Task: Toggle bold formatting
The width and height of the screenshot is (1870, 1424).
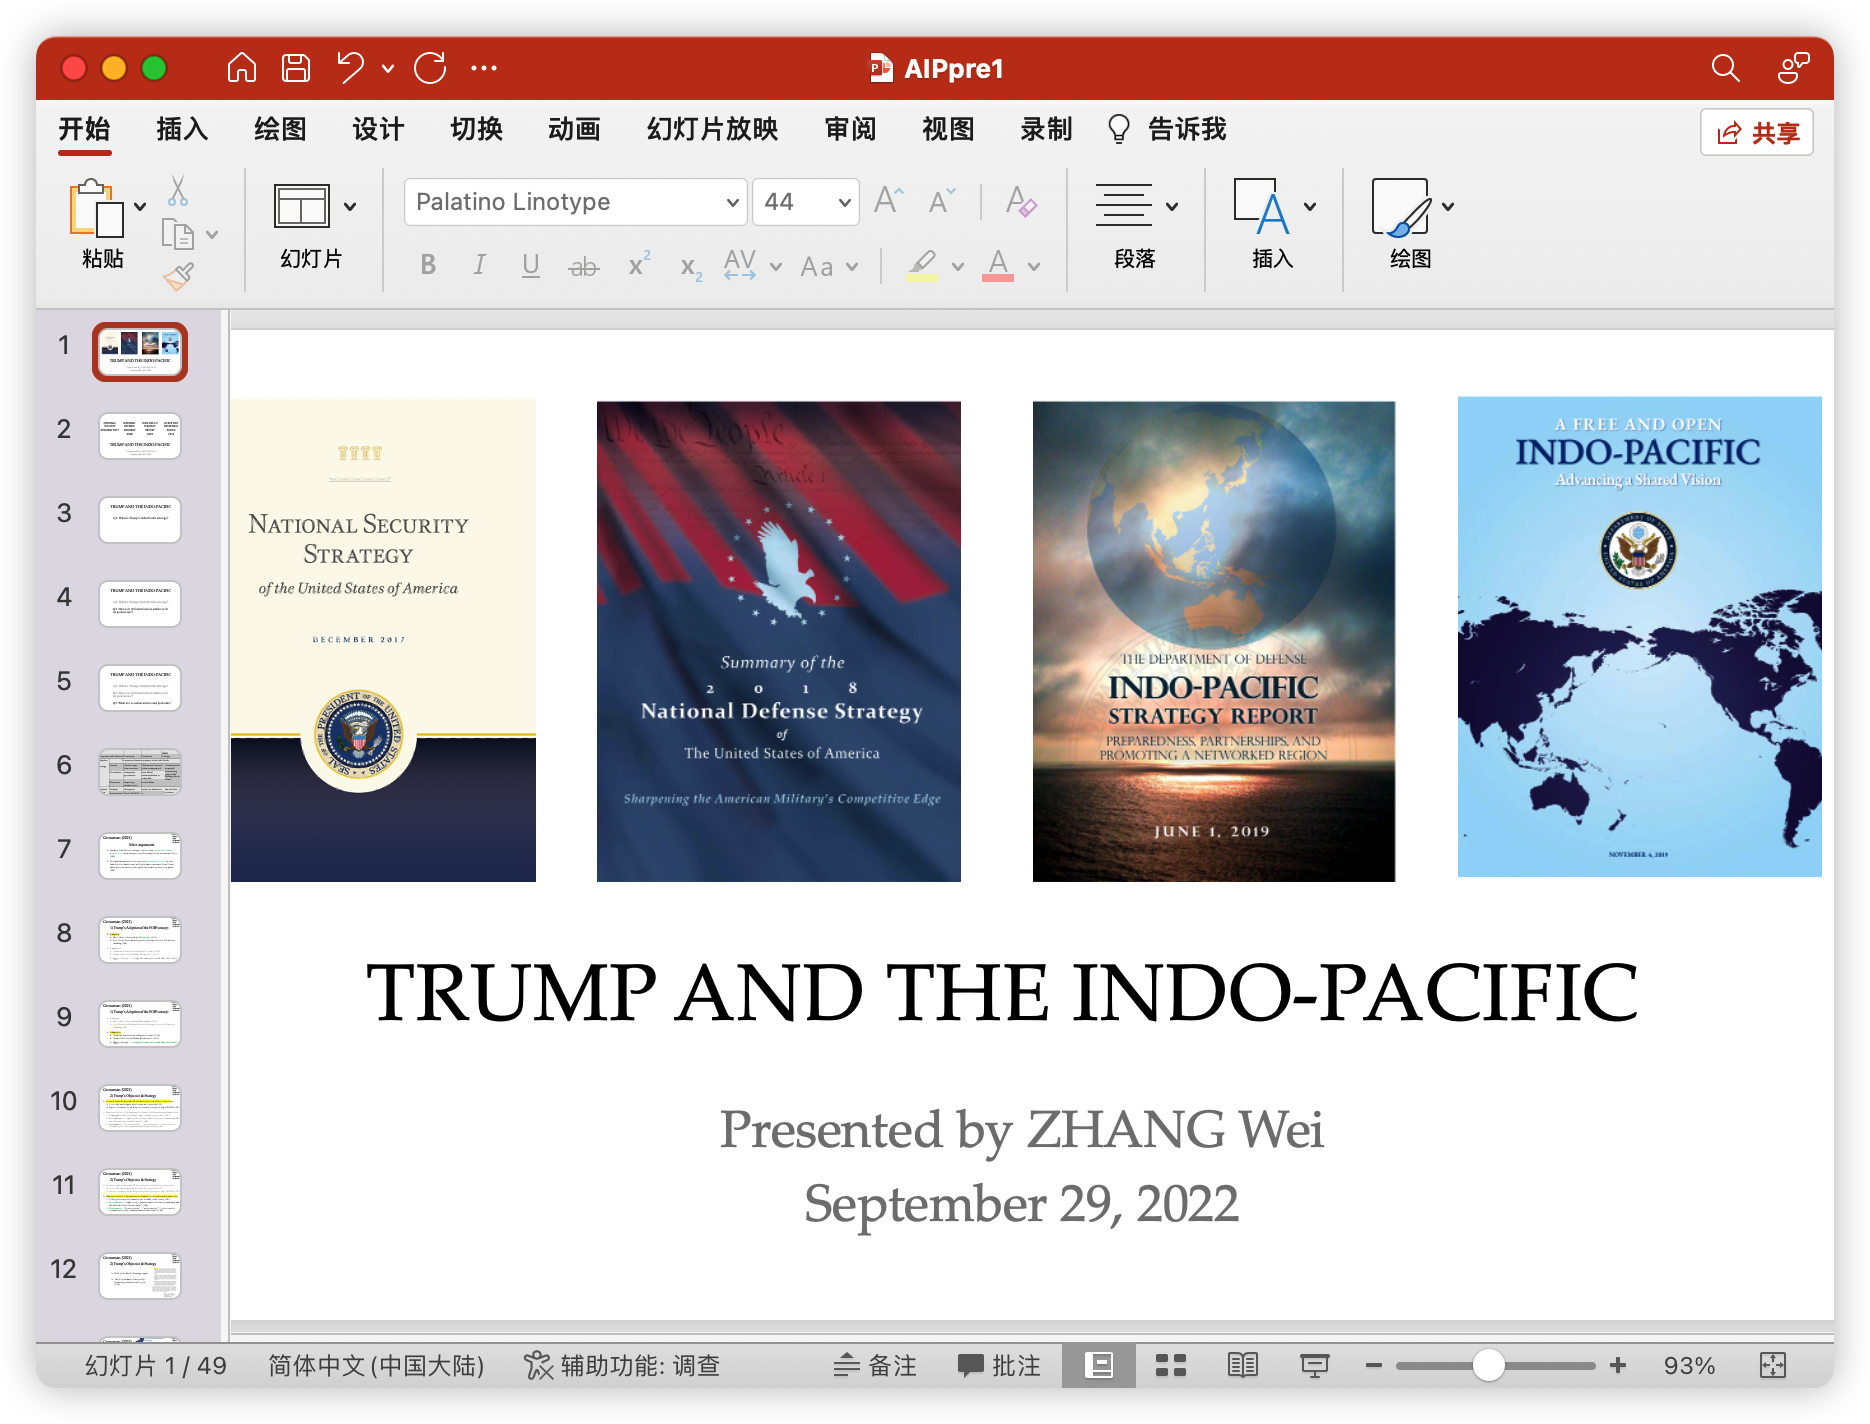Action: (428, 265)
